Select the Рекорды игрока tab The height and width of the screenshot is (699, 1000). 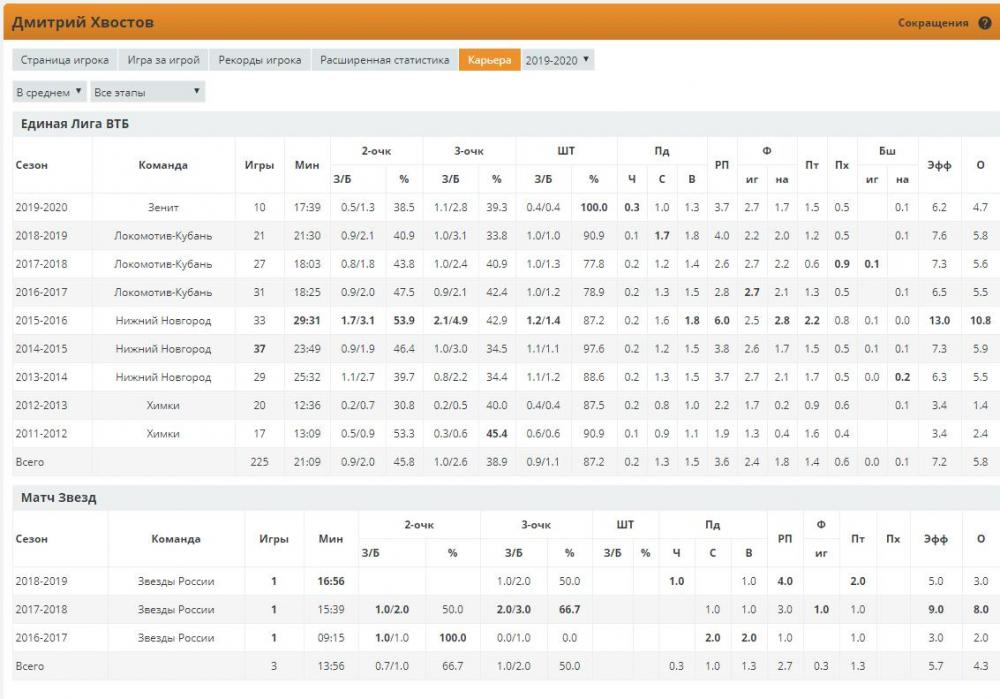coord(260,60)
